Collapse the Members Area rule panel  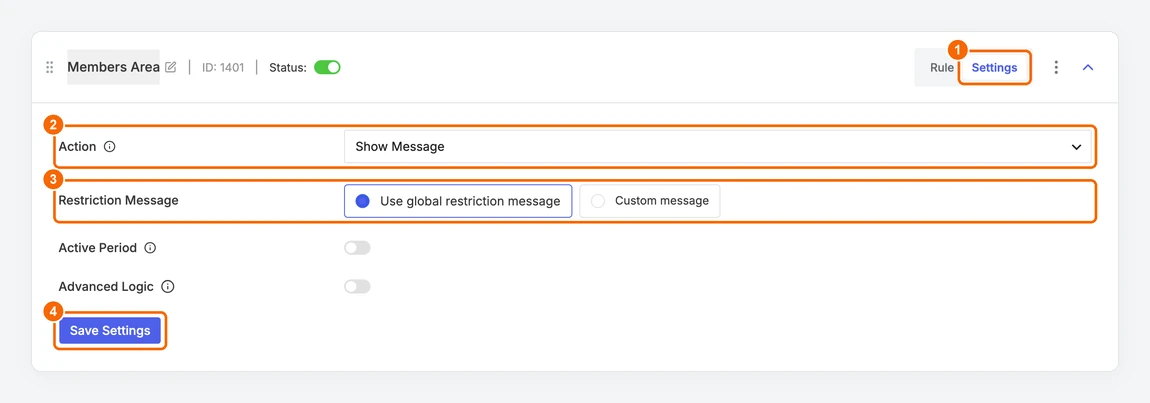[1088, 68]
